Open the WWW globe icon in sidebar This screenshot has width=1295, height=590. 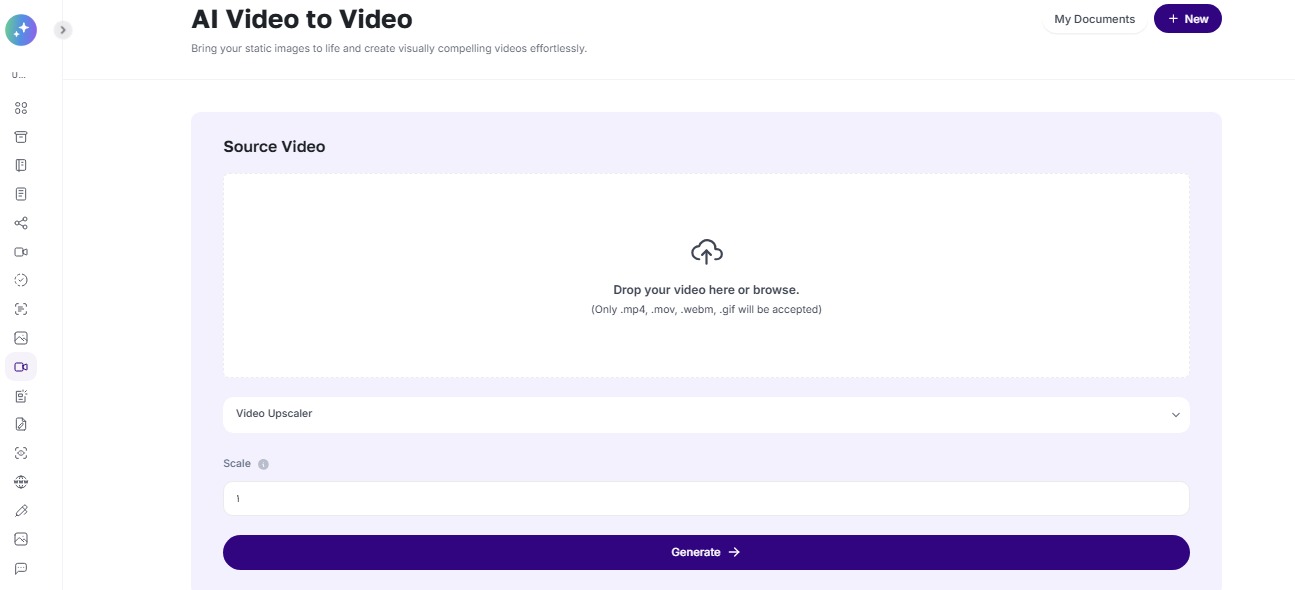[21, 482]
